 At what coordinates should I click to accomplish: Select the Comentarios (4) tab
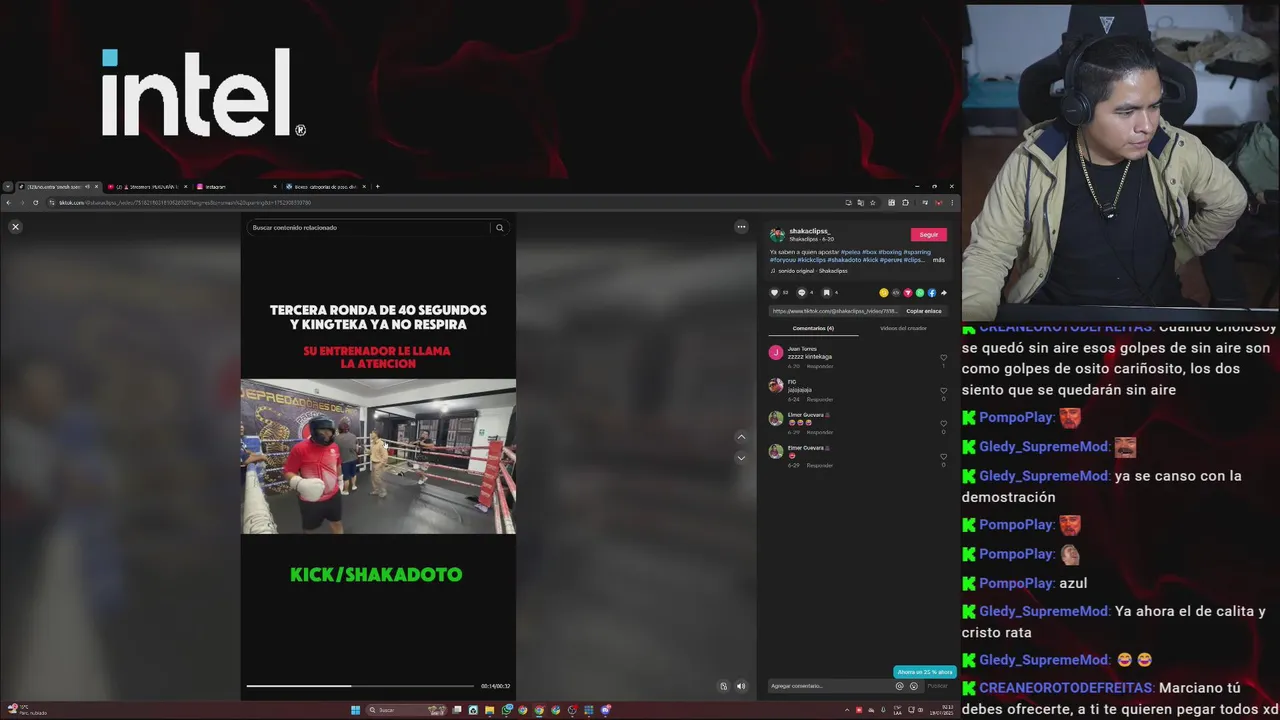pyautogui.click(x=813, y=328)
